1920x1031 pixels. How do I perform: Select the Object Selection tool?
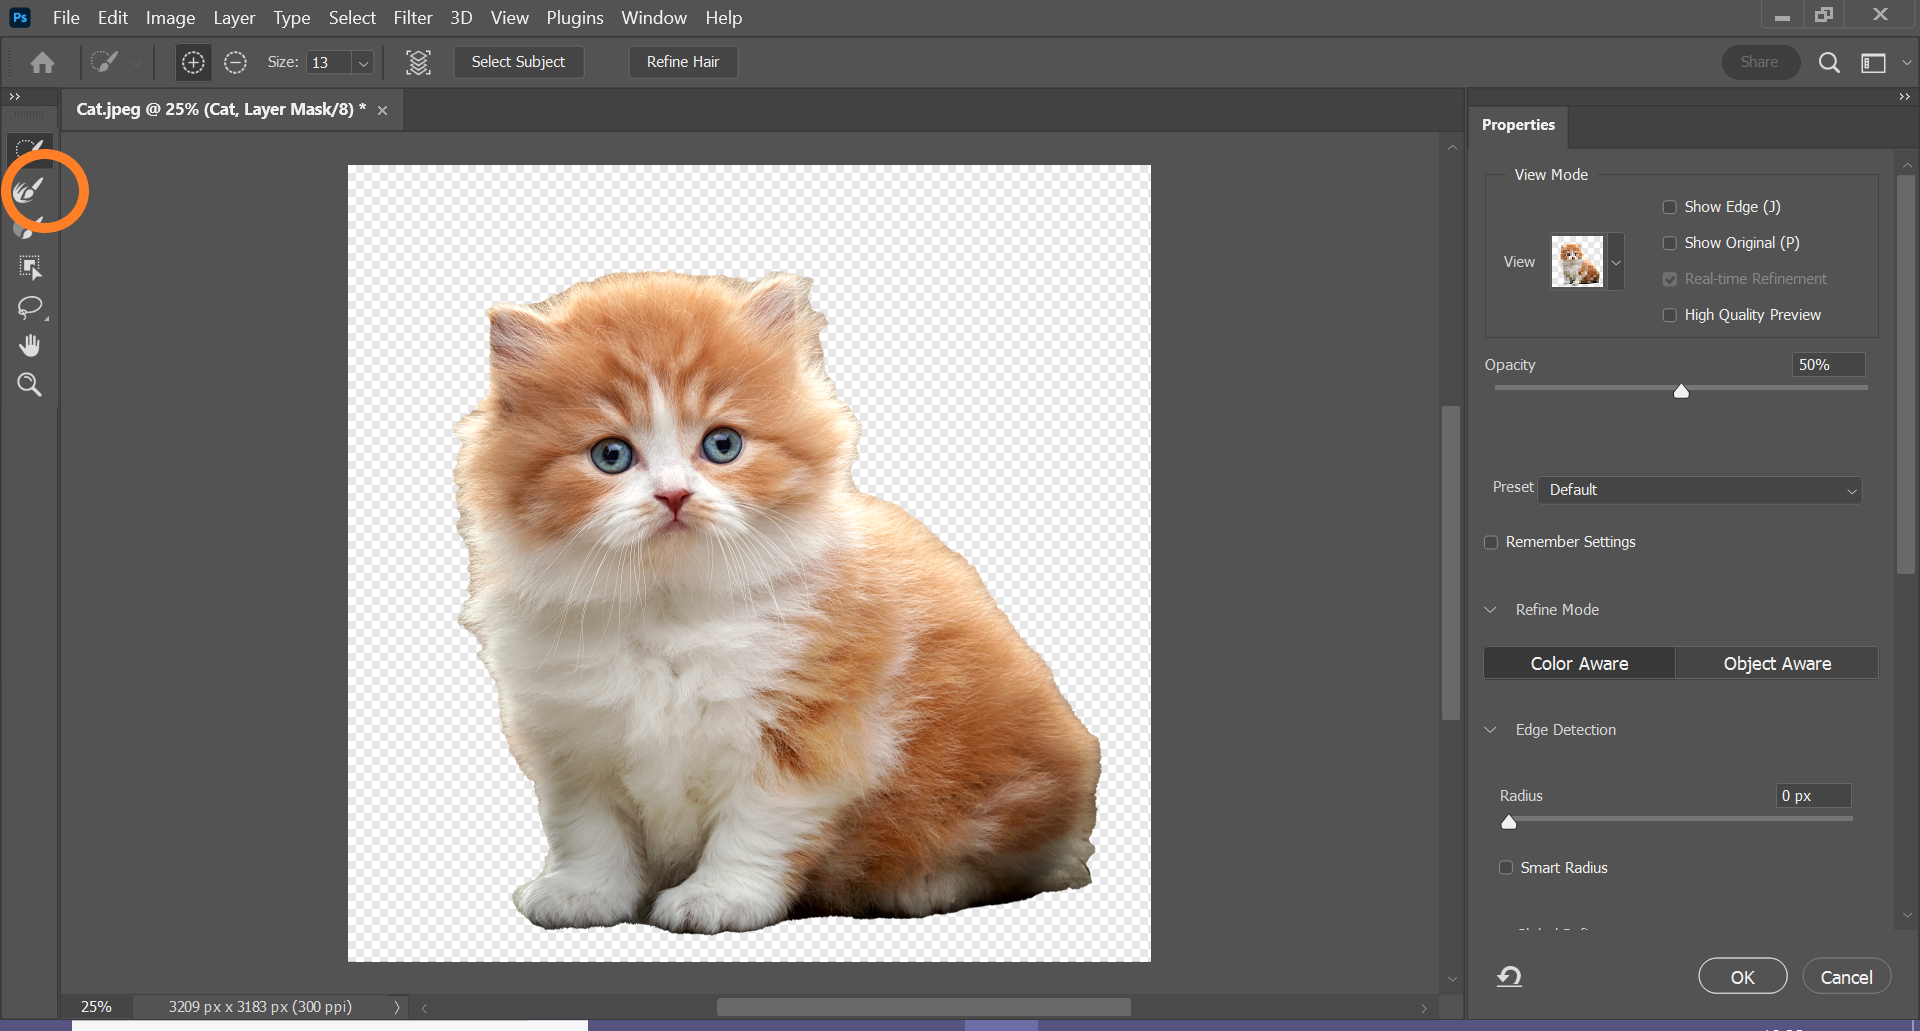(29, 267)
